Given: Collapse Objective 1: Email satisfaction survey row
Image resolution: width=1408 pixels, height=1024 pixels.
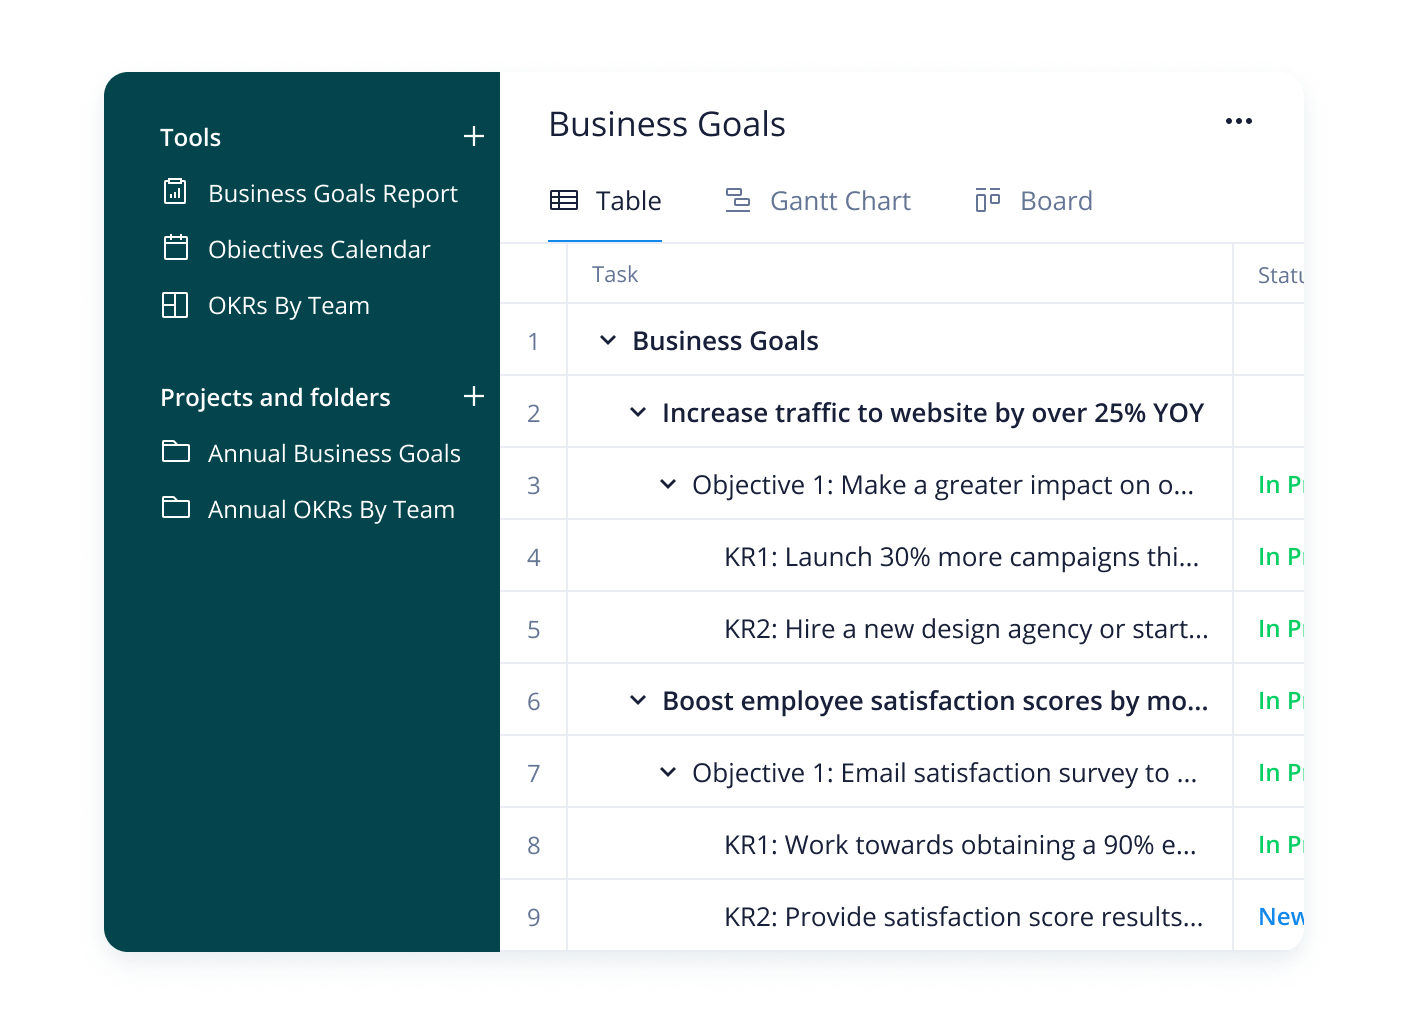Looking at the screenshot, I should pos(668,773).
